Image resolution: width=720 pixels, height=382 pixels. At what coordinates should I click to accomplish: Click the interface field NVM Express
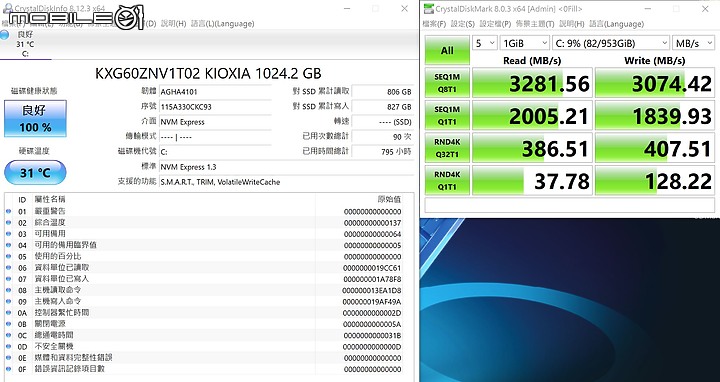[215, 122]
